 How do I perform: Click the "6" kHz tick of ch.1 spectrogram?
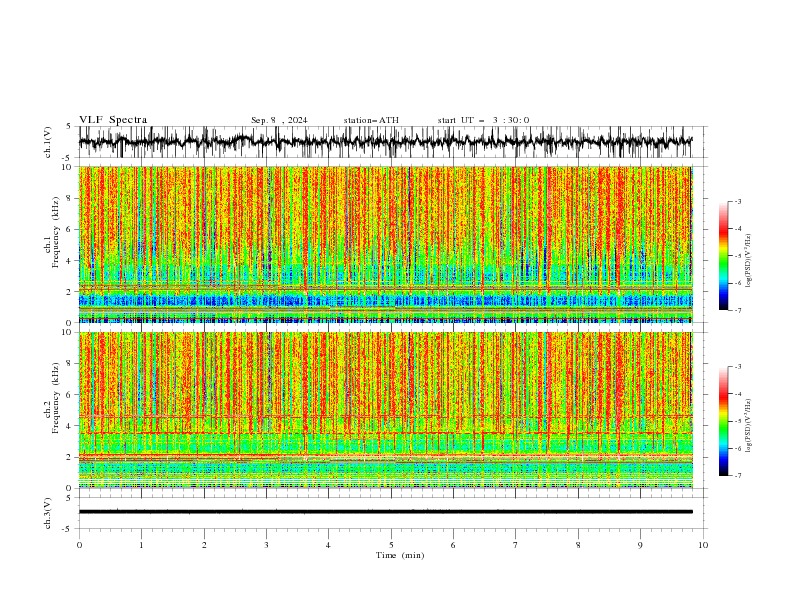pyautogui.click(x=70, y=229)
